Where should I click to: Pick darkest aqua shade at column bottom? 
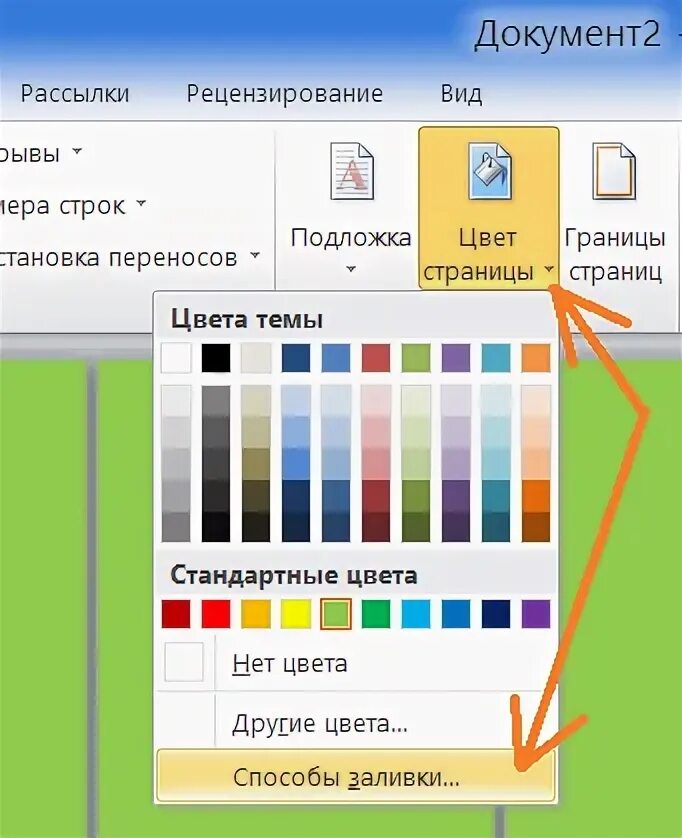pyautogui.click(x=496, y=527)
